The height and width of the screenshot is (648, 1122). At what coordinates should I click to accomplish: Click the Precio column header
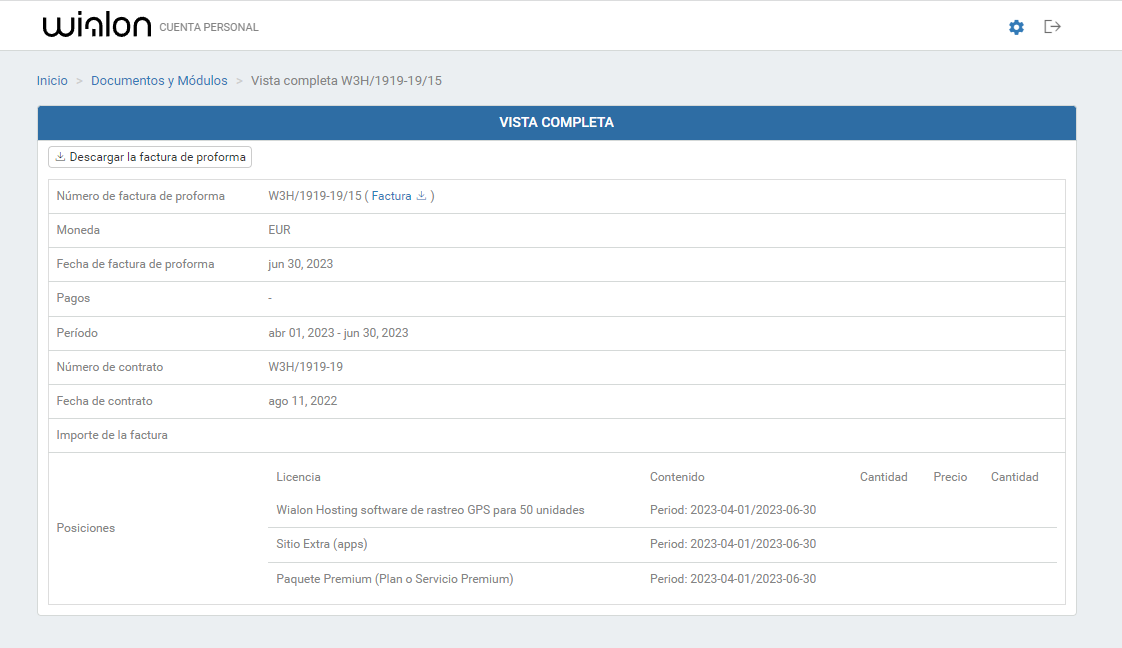[950, 477]
